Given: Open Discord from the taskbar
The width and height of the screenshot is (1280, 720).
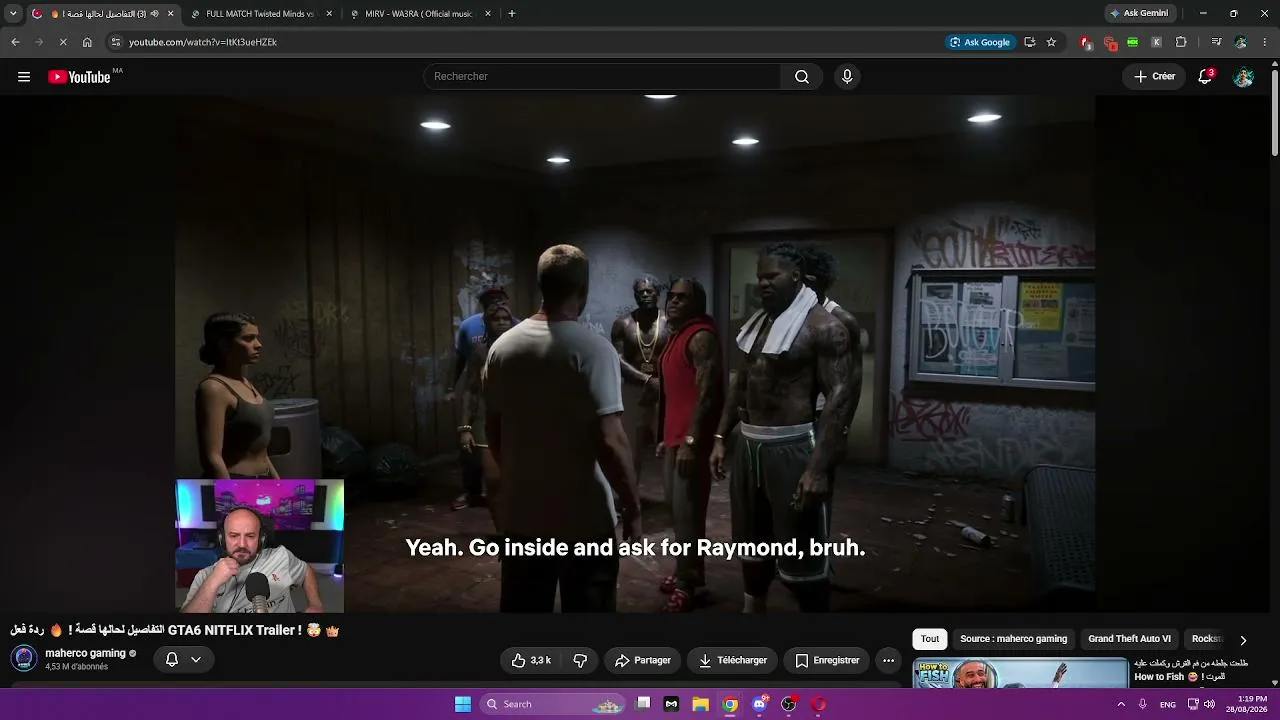Looking at the screenshot, I should pyautogui.click(x=759, y=704).
